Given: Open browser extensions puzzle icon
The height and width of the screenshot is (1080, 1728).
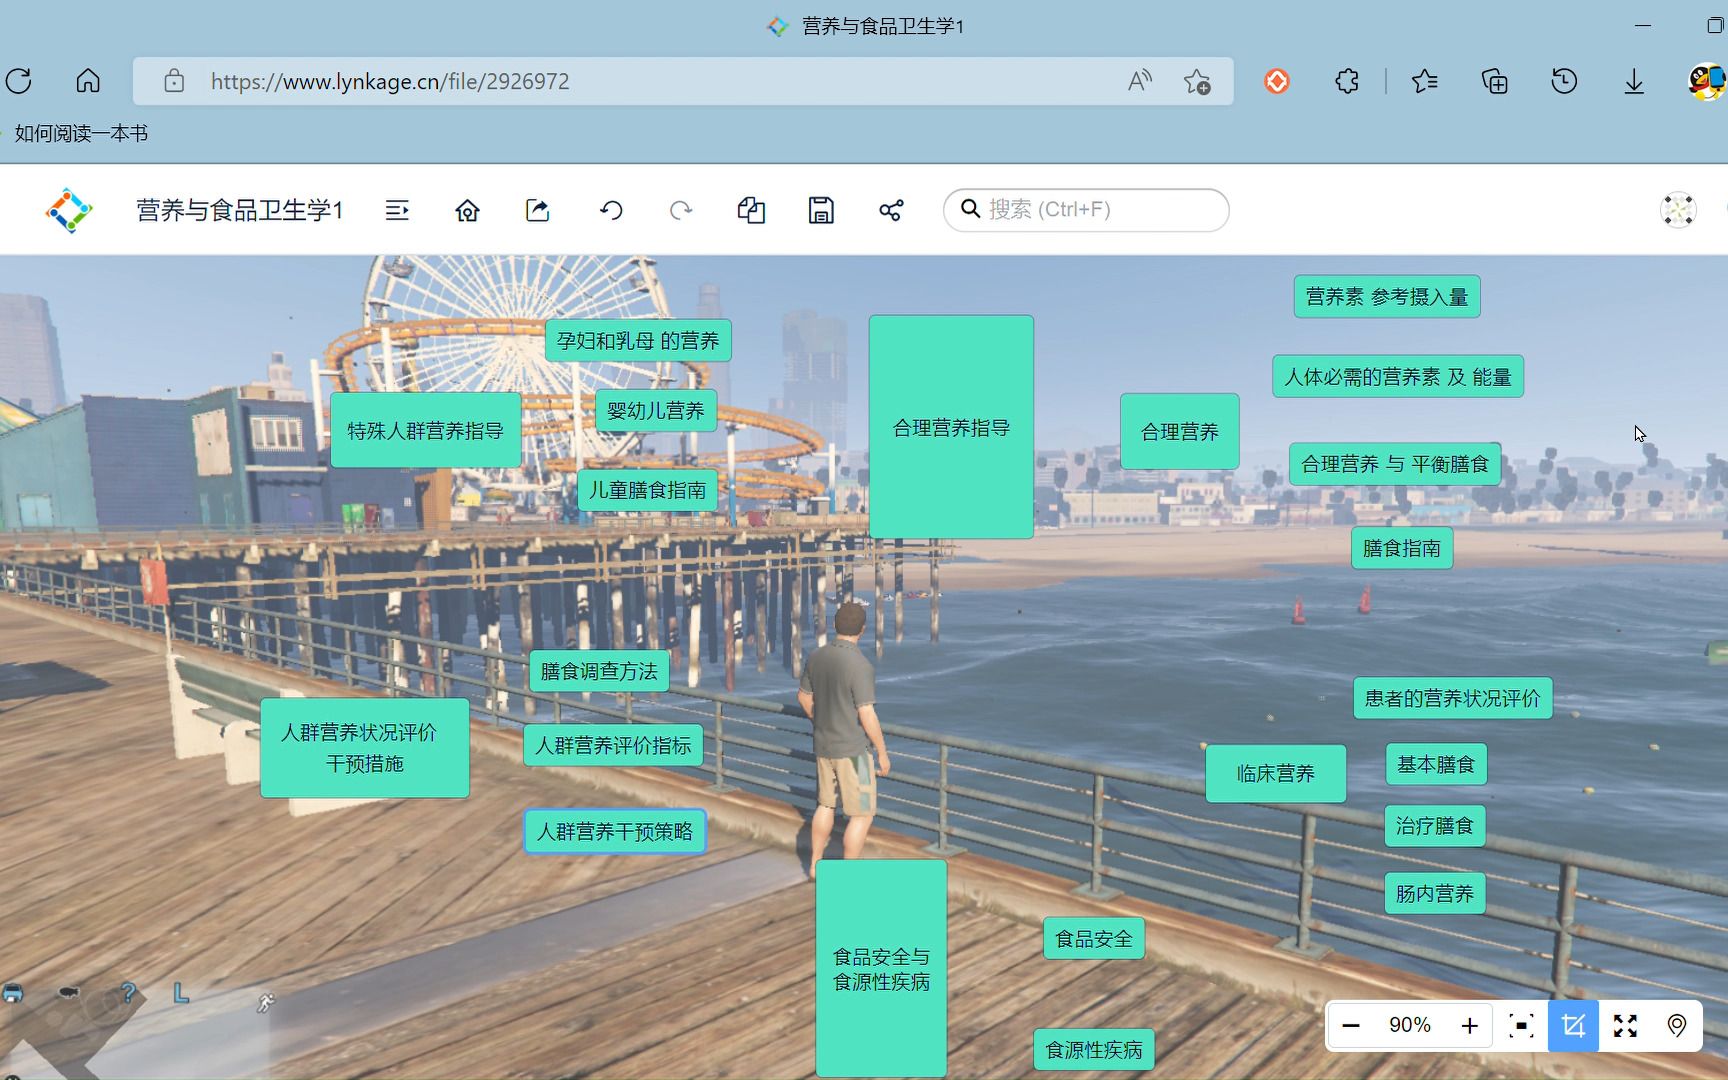Looking at the screenshot, I should point(1347,81).
